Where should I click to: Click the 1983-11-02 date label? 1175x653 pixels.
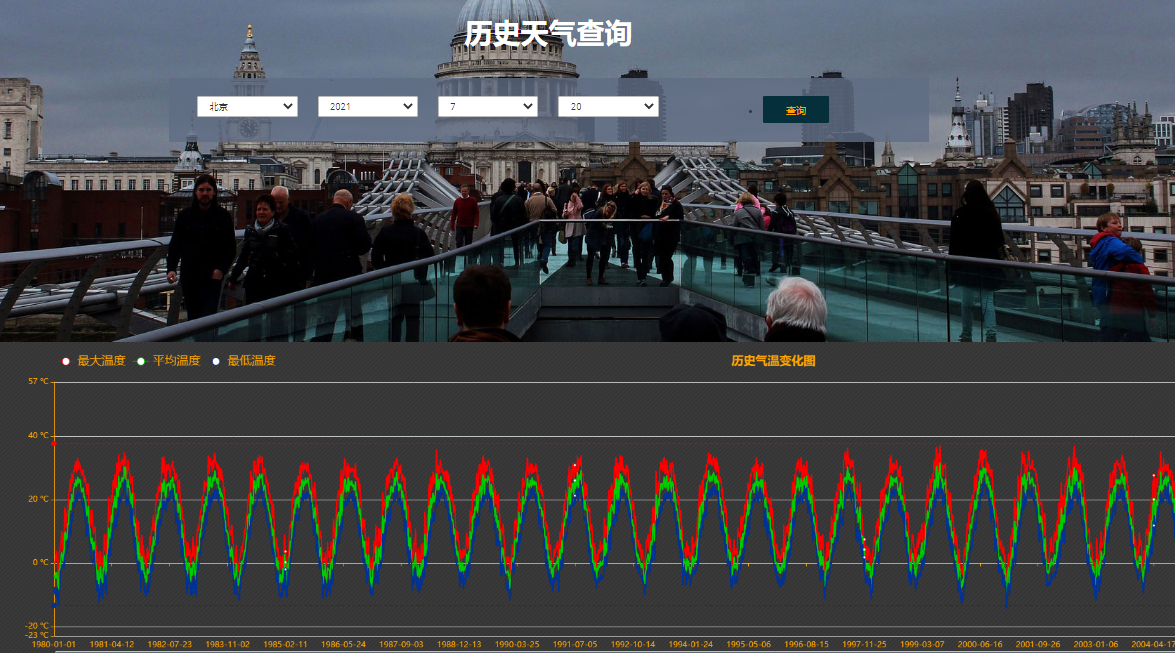[x=228, y=644]
